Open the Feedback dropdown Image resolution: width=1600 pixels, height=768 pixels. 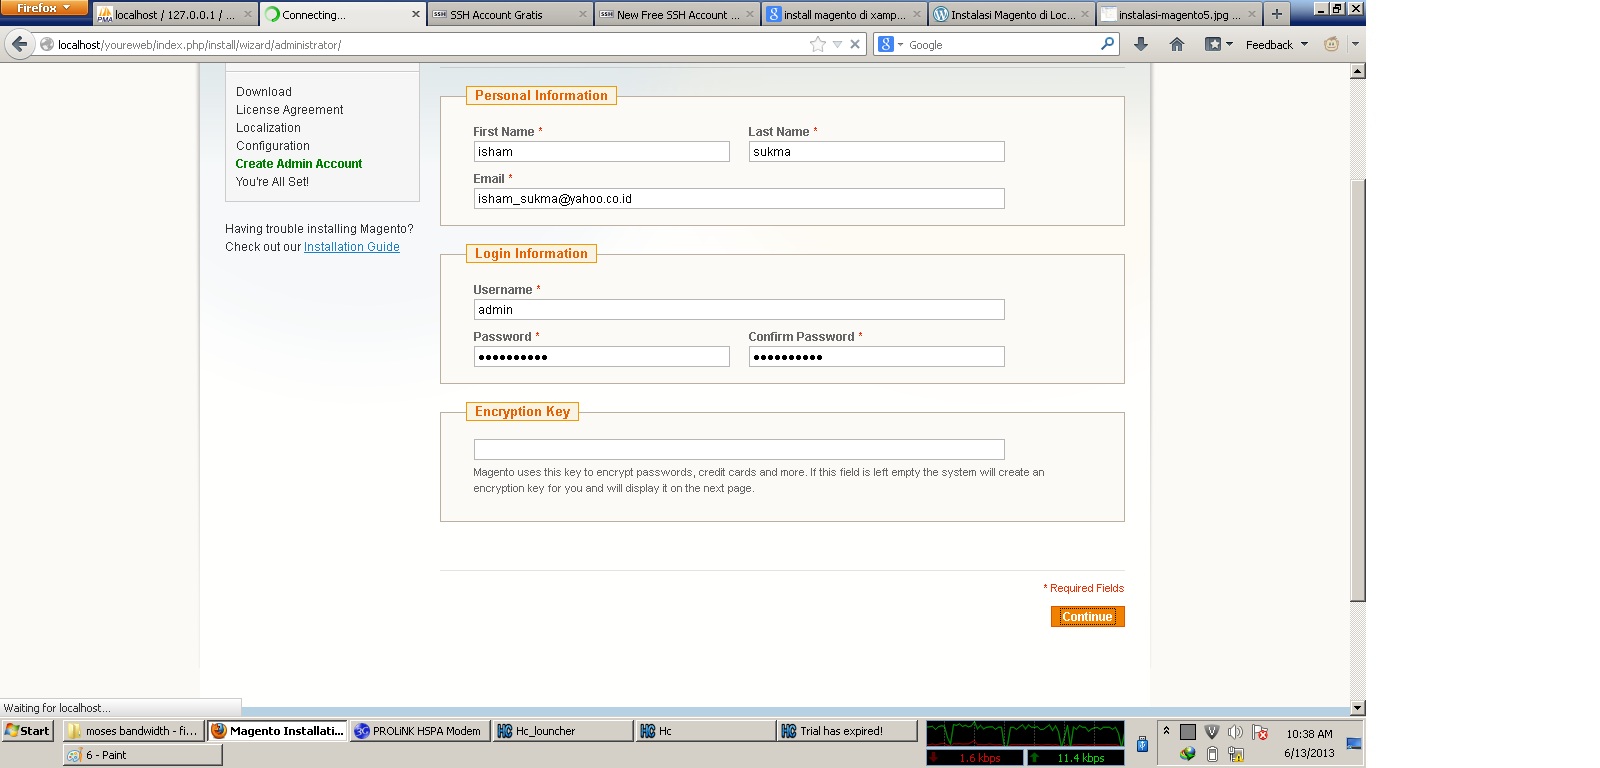click(1277, 44)
